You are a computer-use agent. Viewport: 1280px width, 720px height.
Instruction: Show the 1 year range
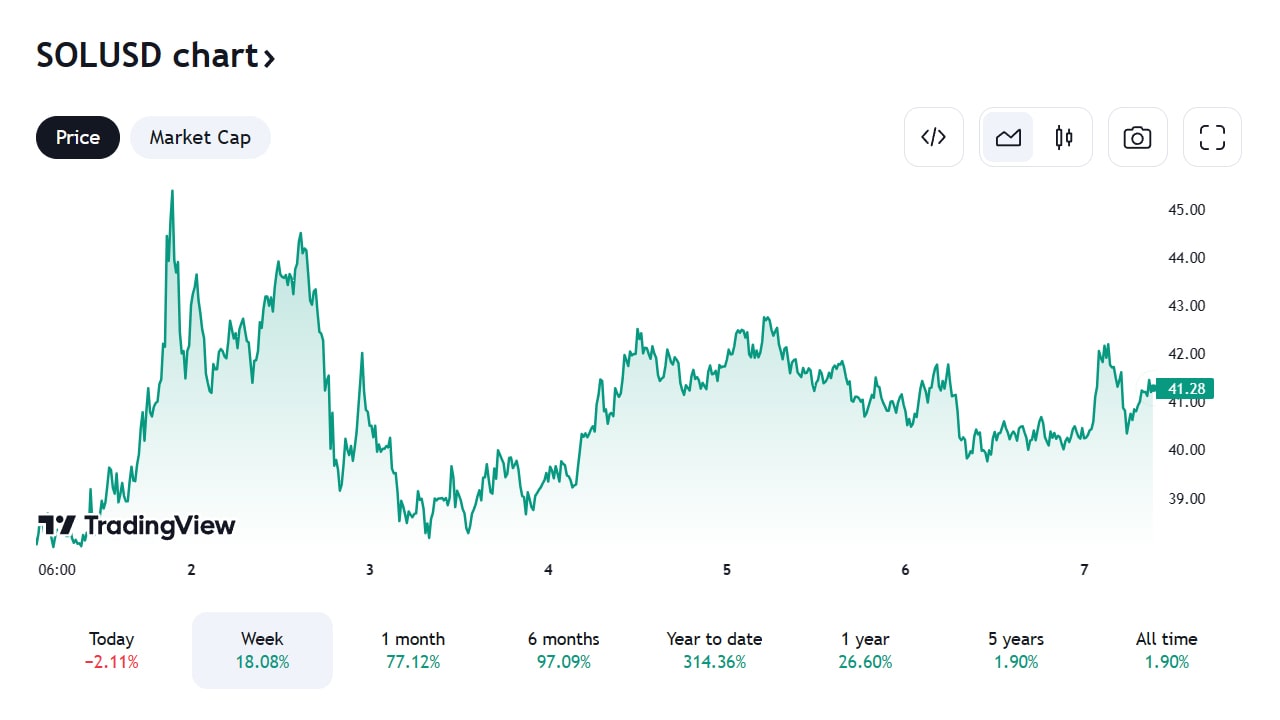pos(865,650)
